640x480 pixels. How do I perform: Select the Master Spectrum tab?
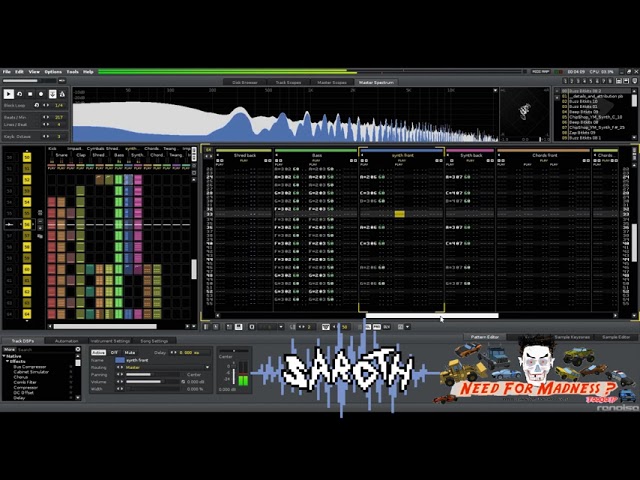(376, 82)
